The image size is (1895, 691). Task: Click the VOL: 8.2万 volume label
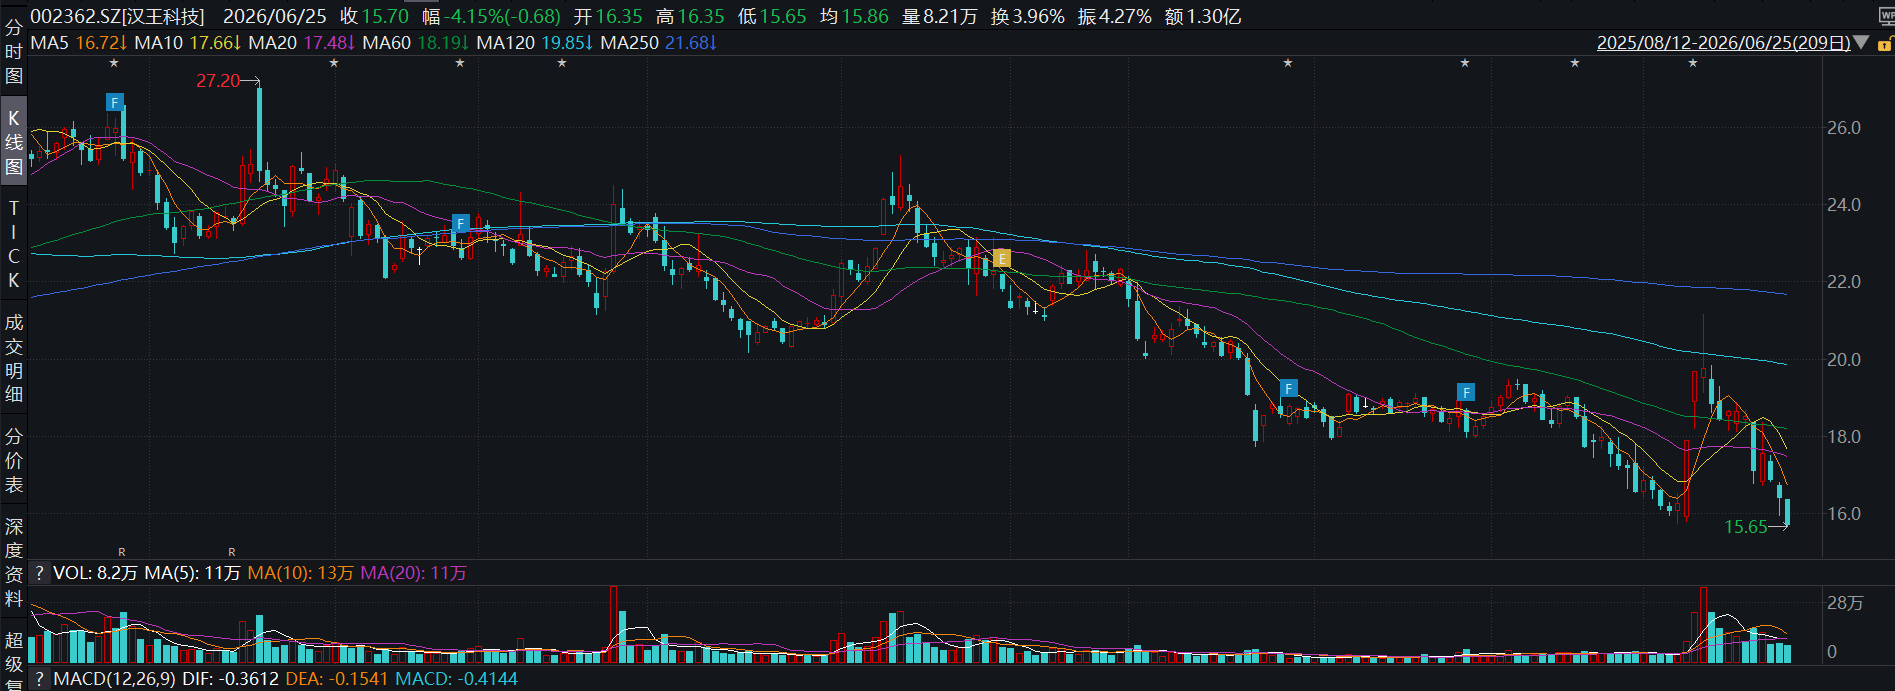click(x=95, y=573)
